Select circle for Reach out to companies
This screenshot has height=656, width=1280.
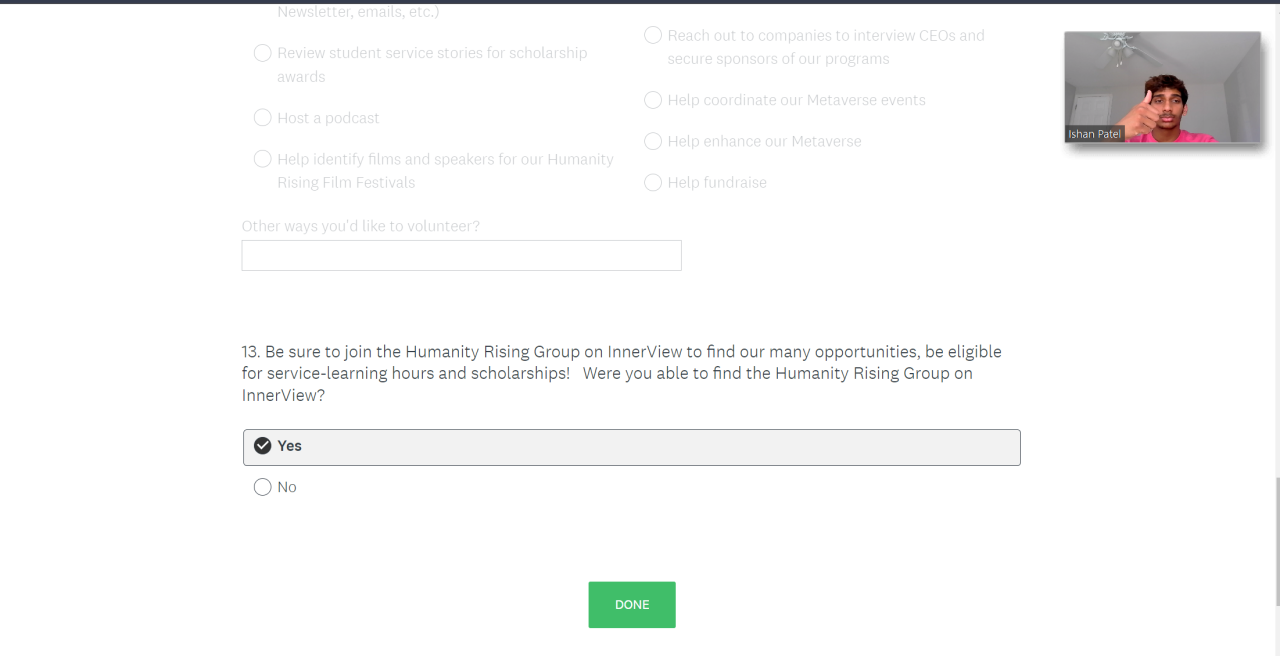pyautogui.click(x=653, y=35)
